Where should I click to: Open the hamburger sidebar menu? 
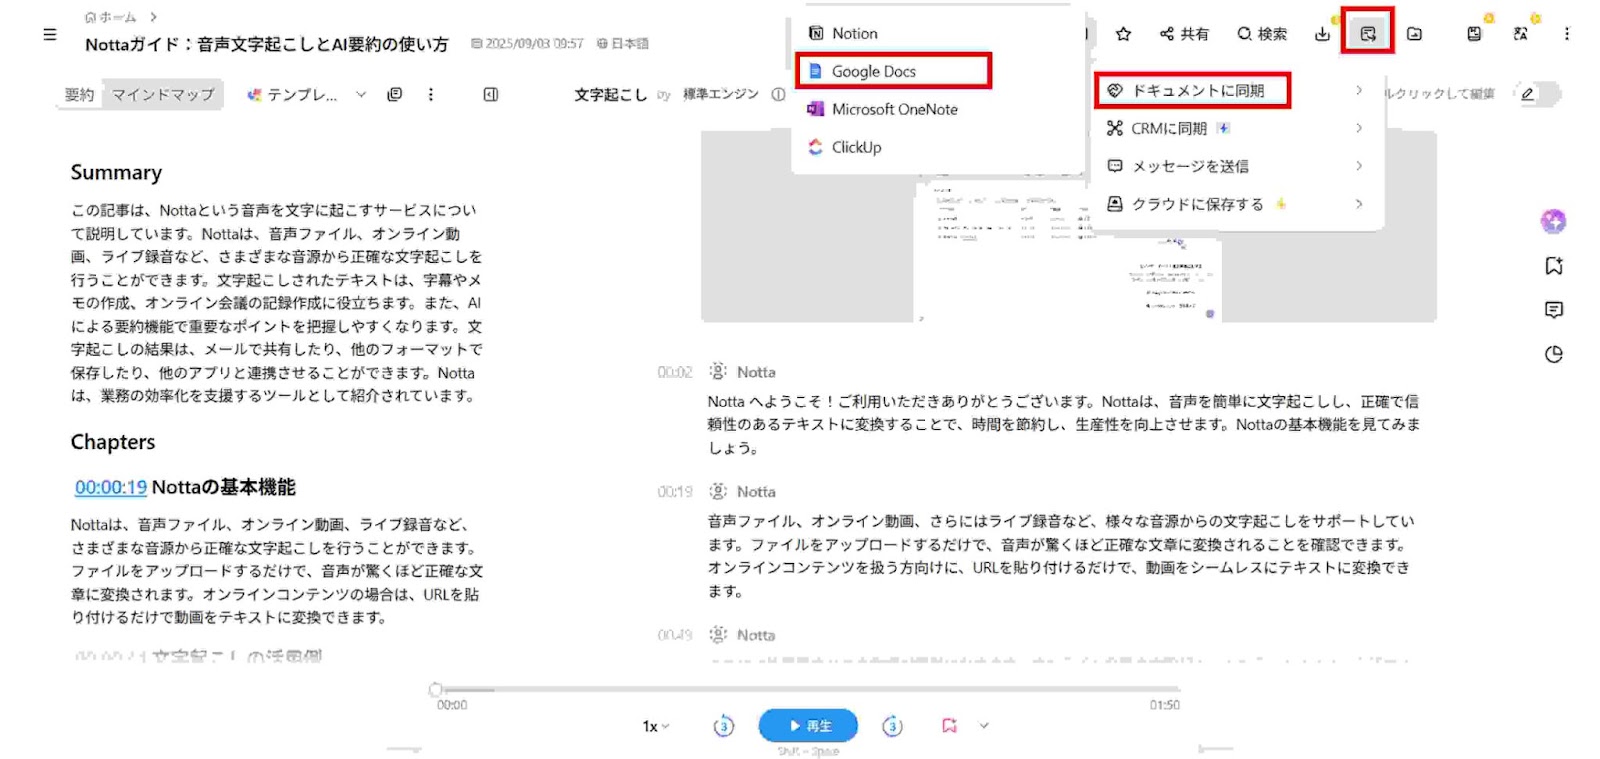[50, 34]
